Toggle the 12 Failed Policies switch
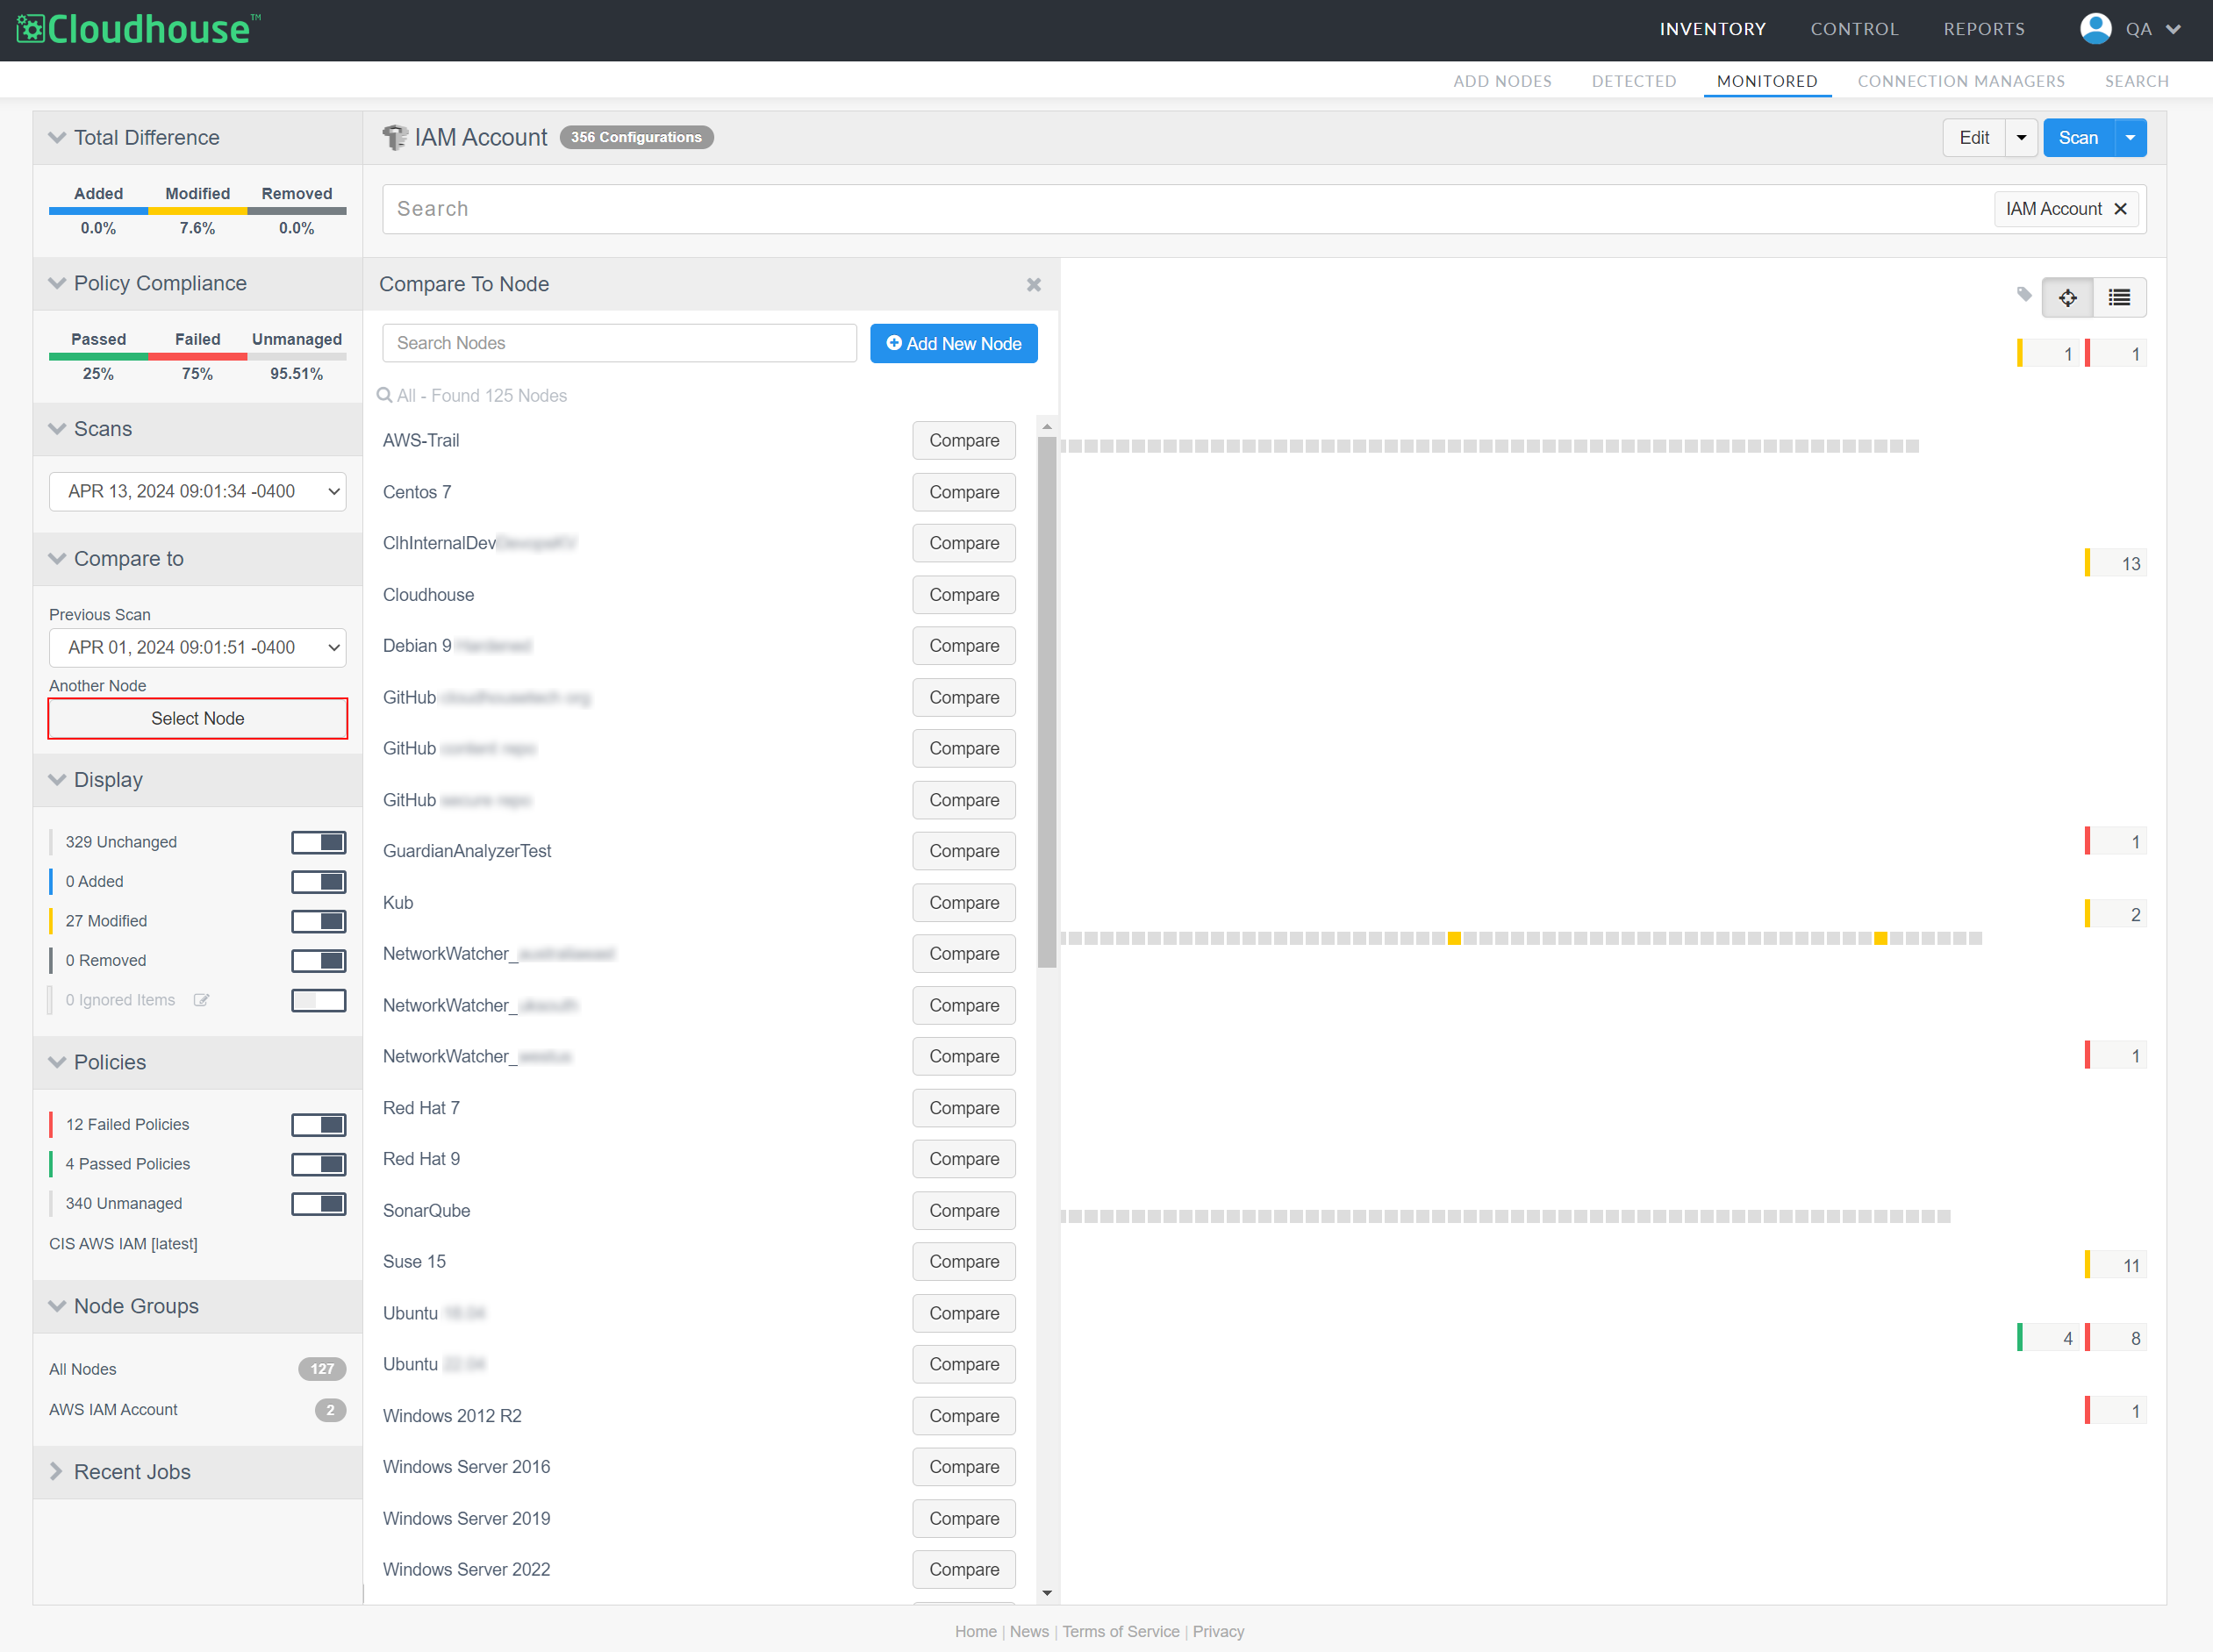 pyautogui.click(x=319, y=1125)
